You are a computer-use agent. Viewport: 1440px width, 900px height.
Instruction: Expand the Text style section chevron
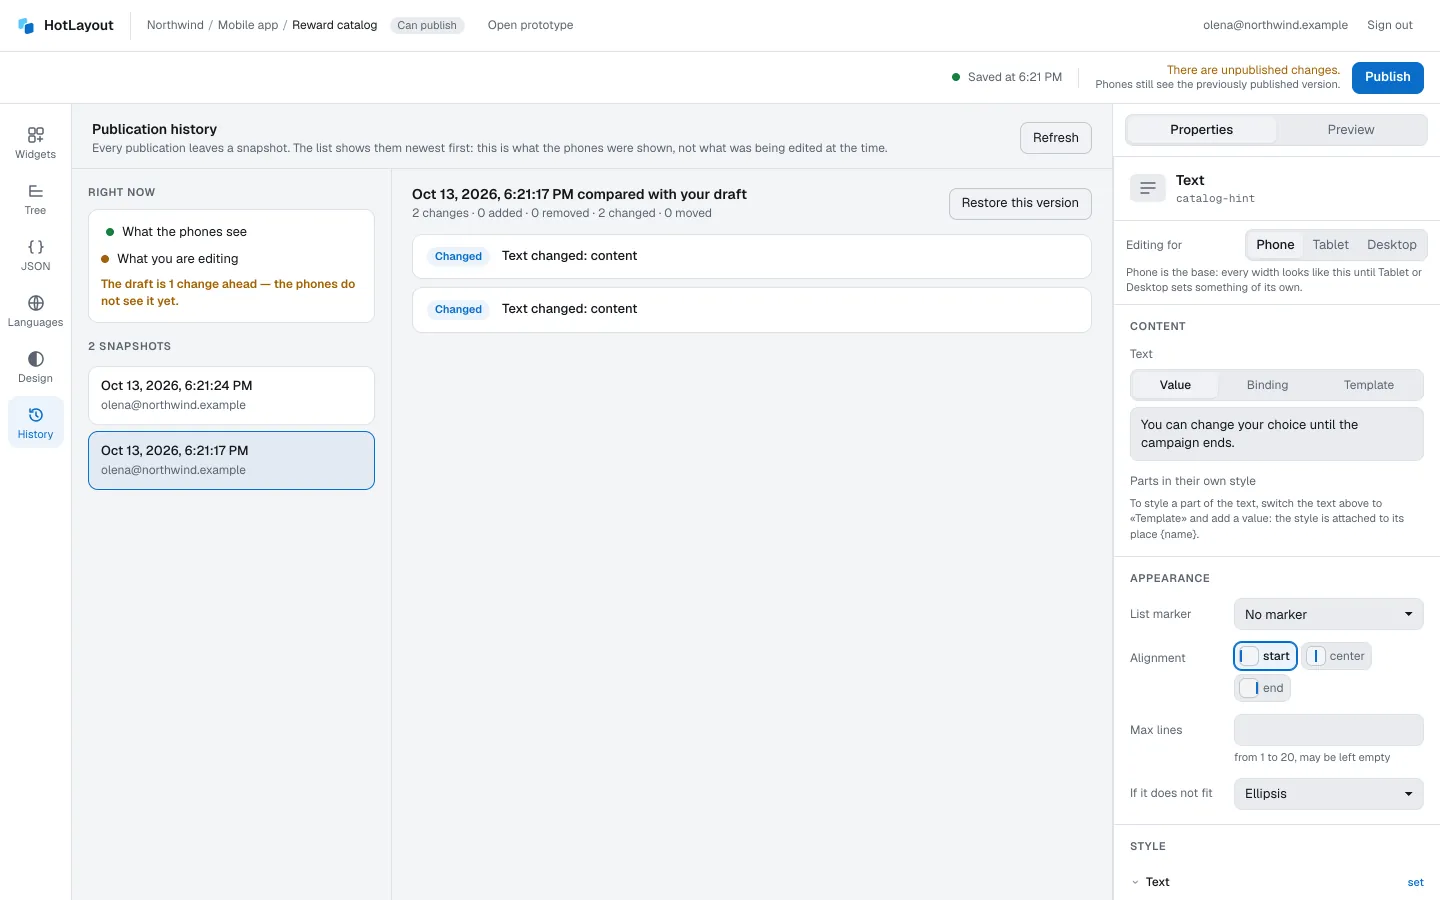[x=1135, y=882]
